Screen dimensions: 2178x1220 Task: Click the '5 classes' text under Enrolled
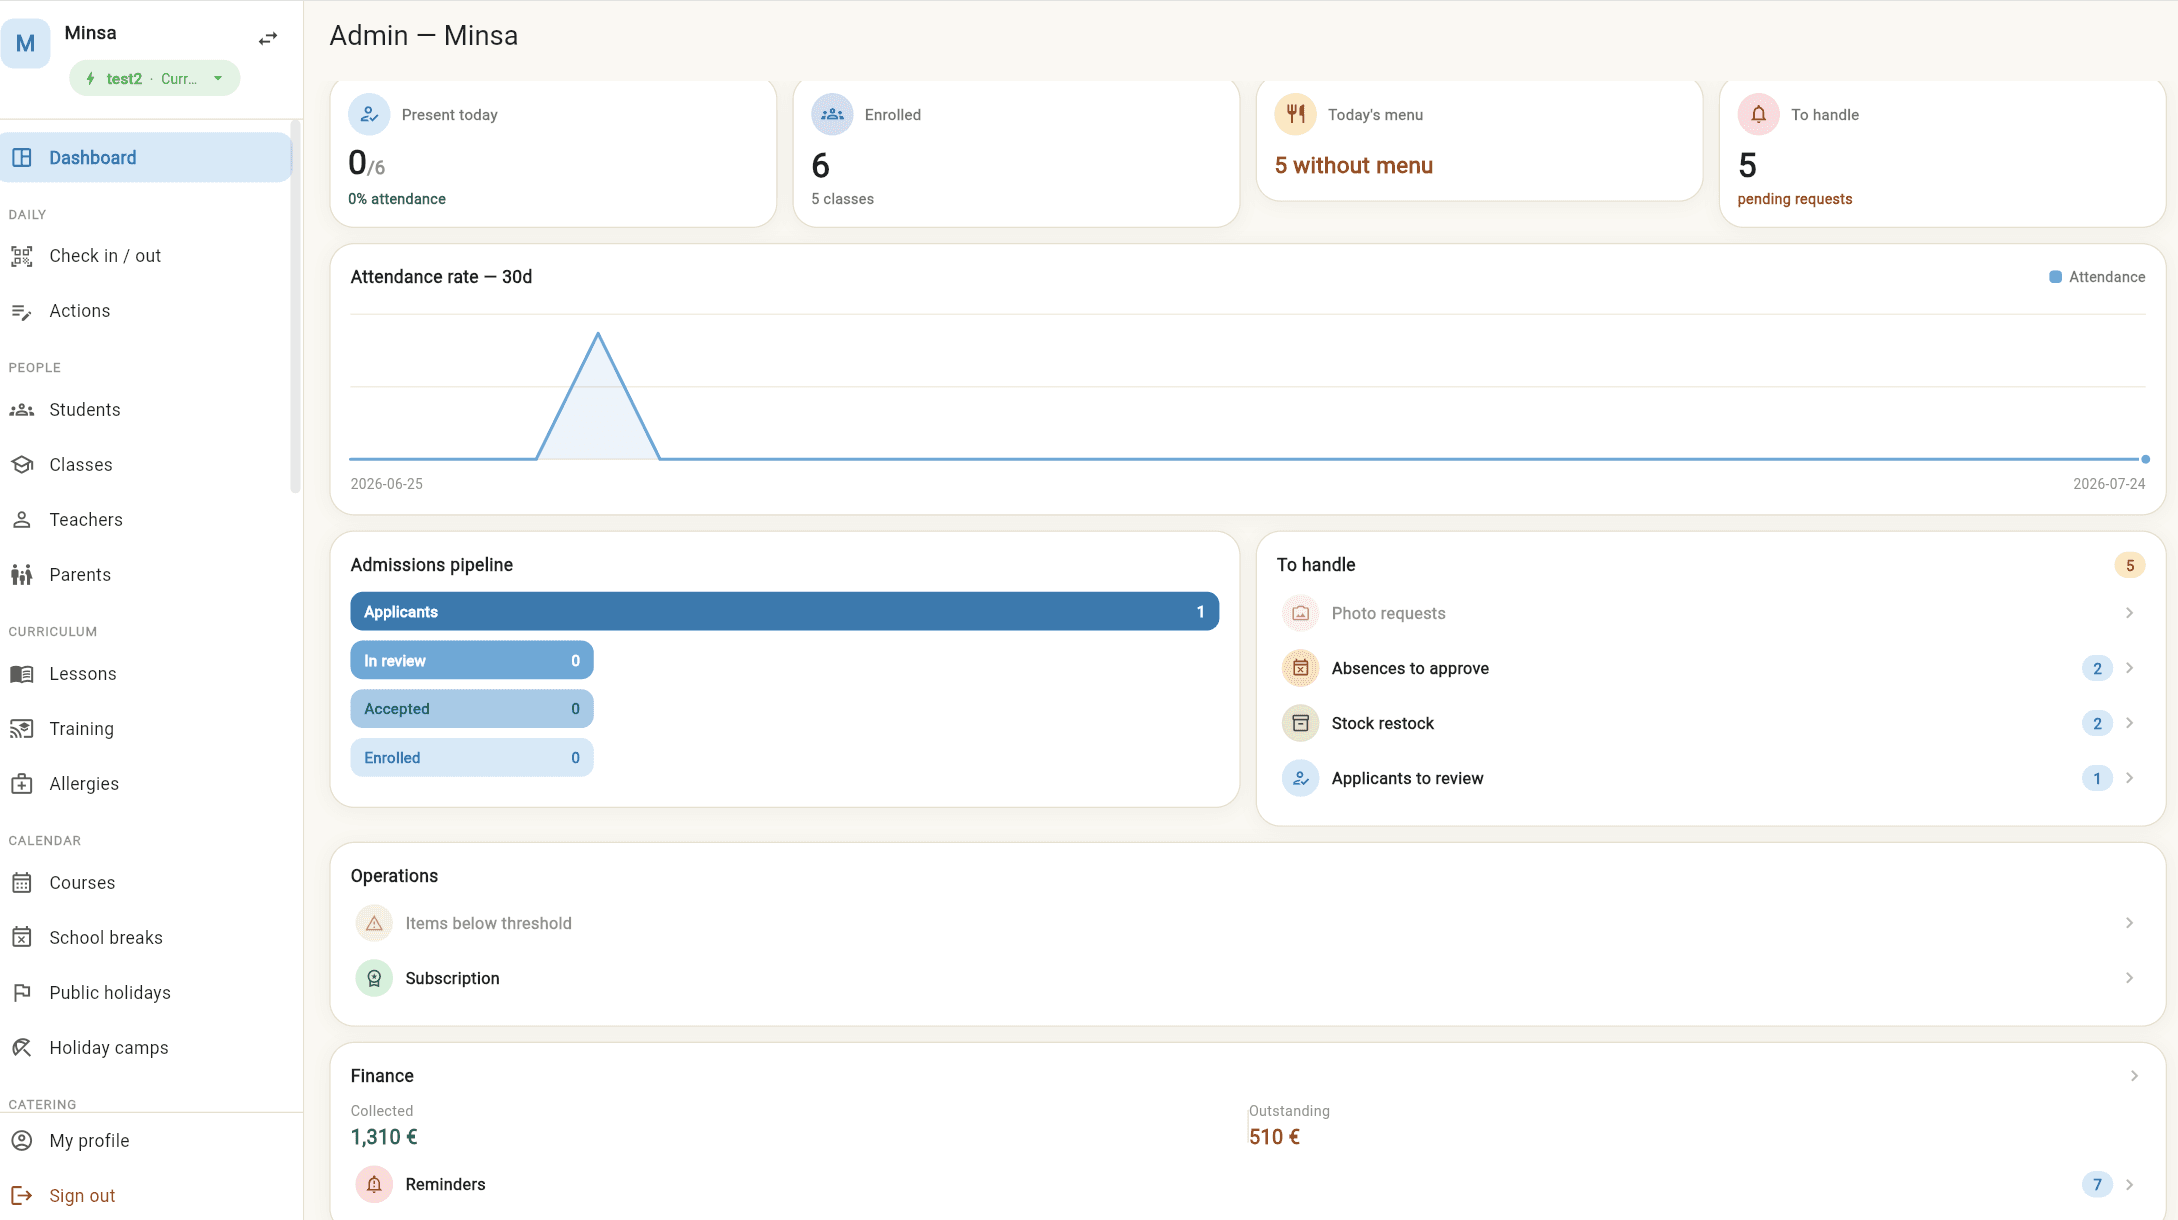(x=842, y=199)
